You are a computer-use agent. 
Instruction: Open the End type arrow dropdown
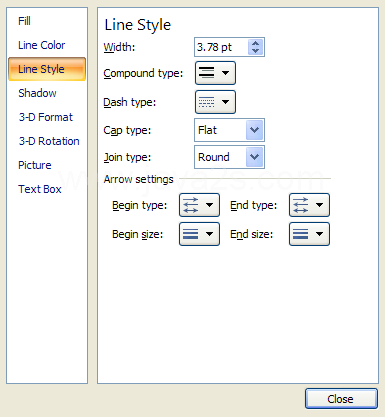tap(309, 205)
